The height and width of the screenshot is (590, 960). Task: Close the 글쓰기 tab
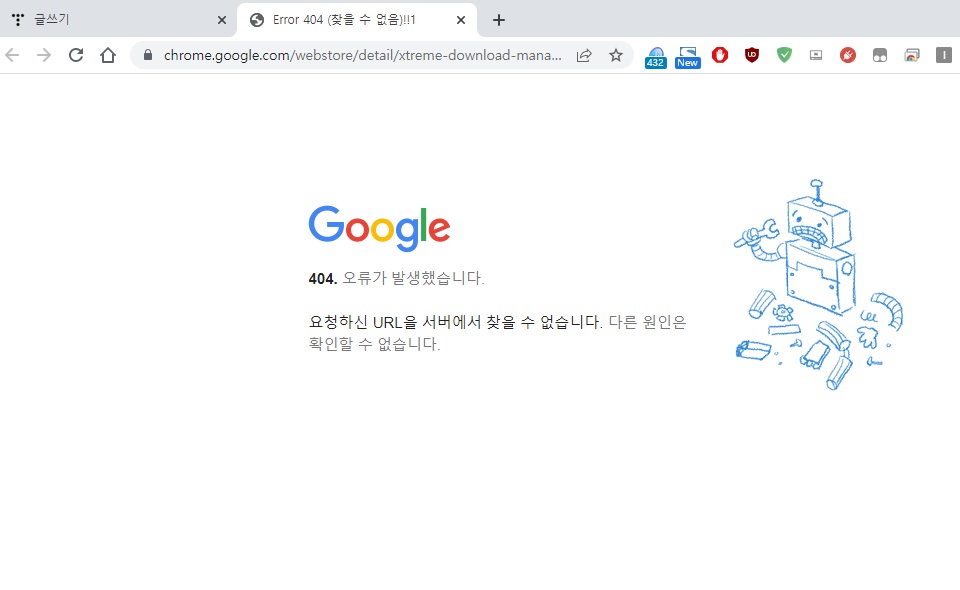(x=222, y=20)
